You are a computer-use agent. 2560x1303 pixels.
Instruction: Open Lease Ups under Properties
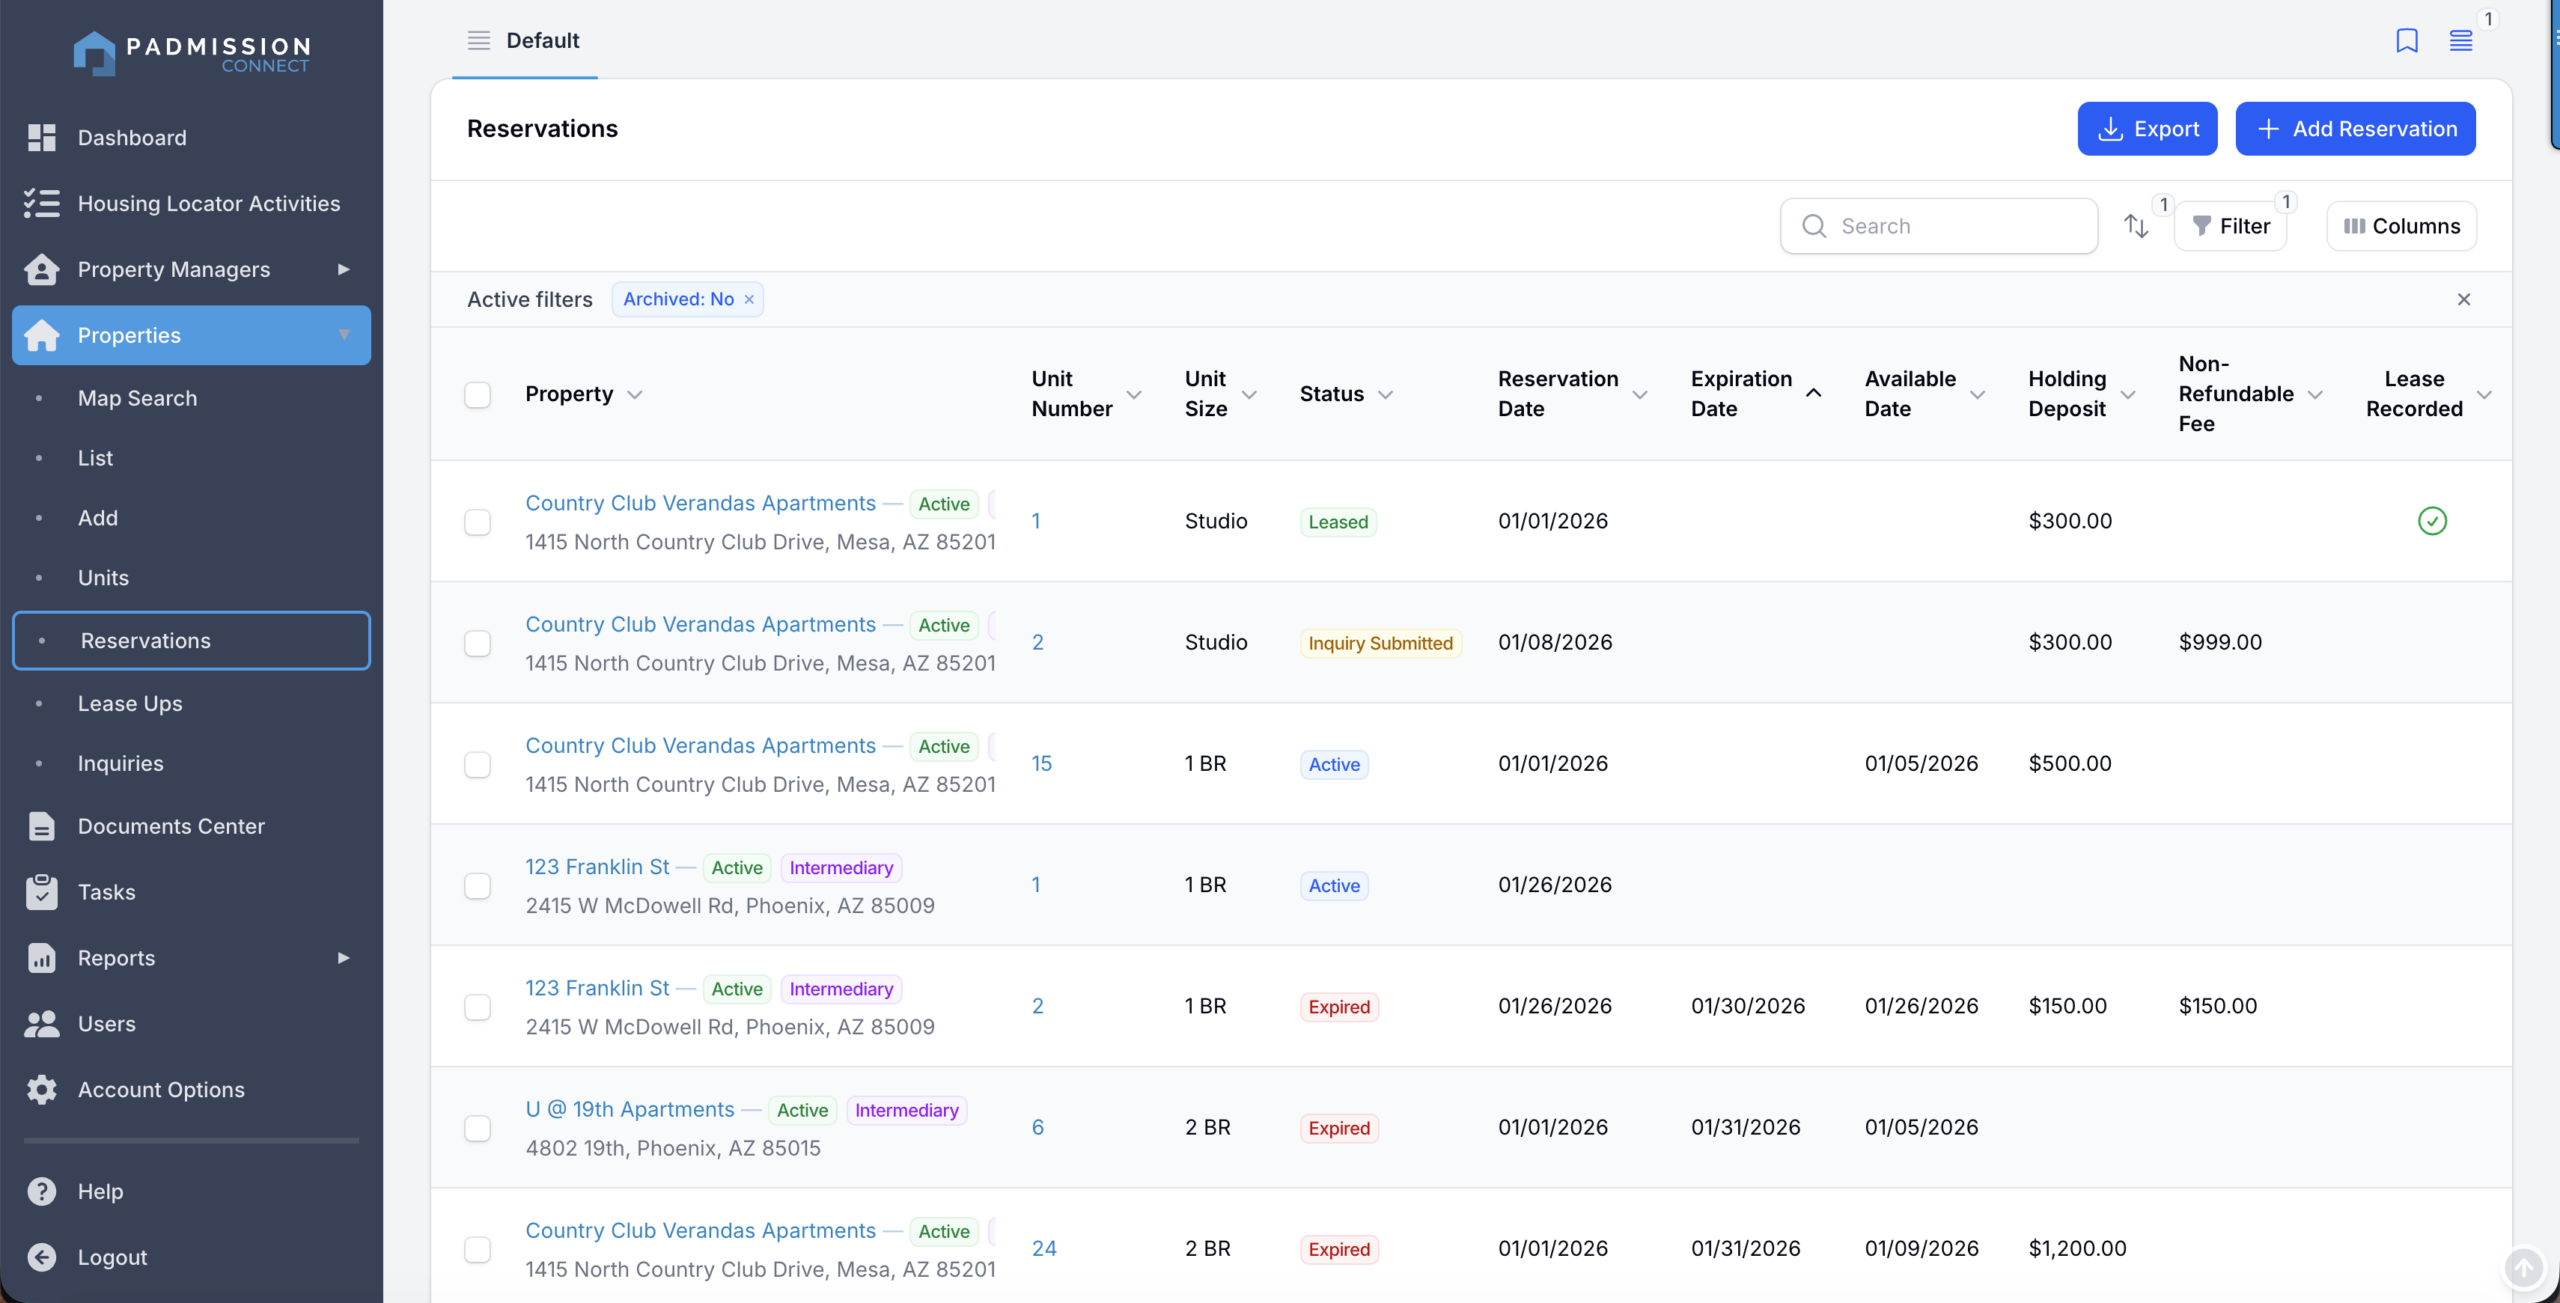(130, 703)
